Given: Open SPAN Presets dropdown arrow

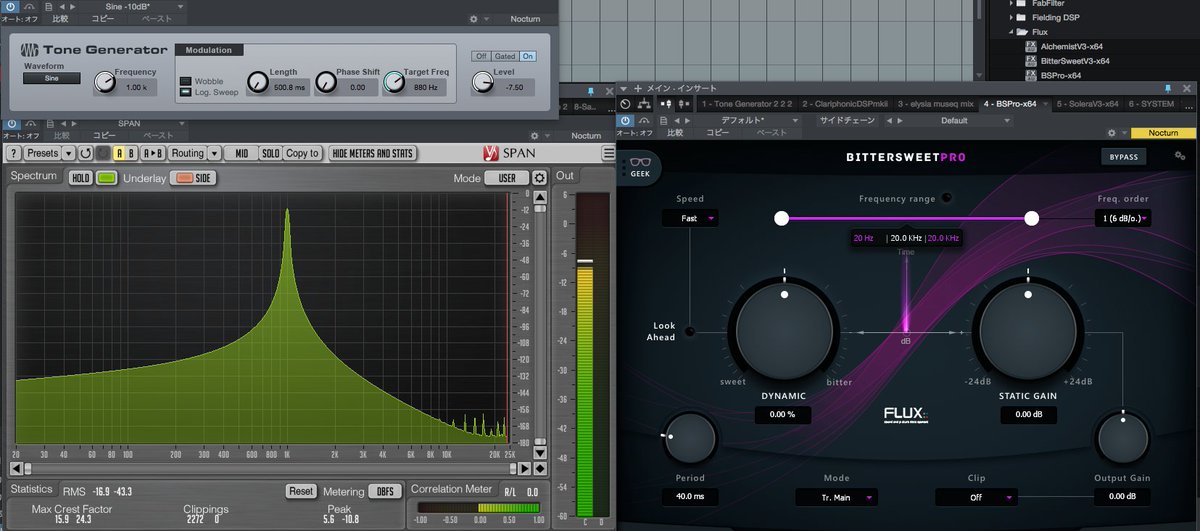Looking at the screenshot, I should pos(68,153).
